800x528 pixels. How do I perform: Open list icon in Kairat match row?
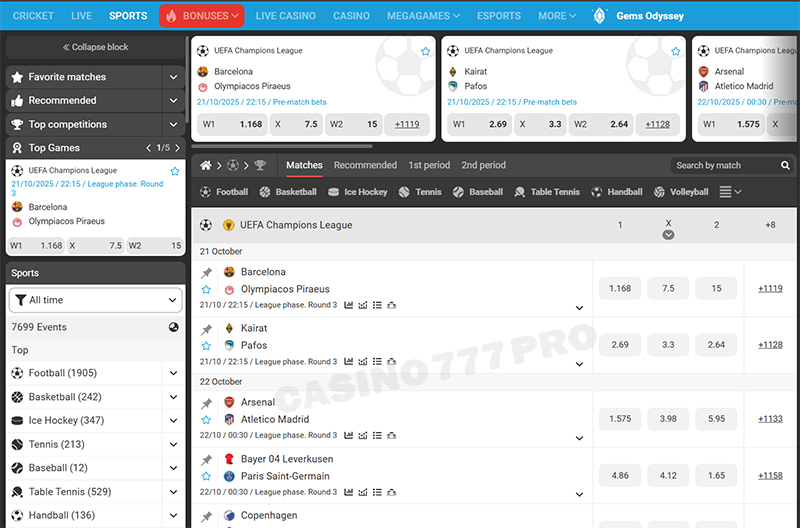click(377, 362)
